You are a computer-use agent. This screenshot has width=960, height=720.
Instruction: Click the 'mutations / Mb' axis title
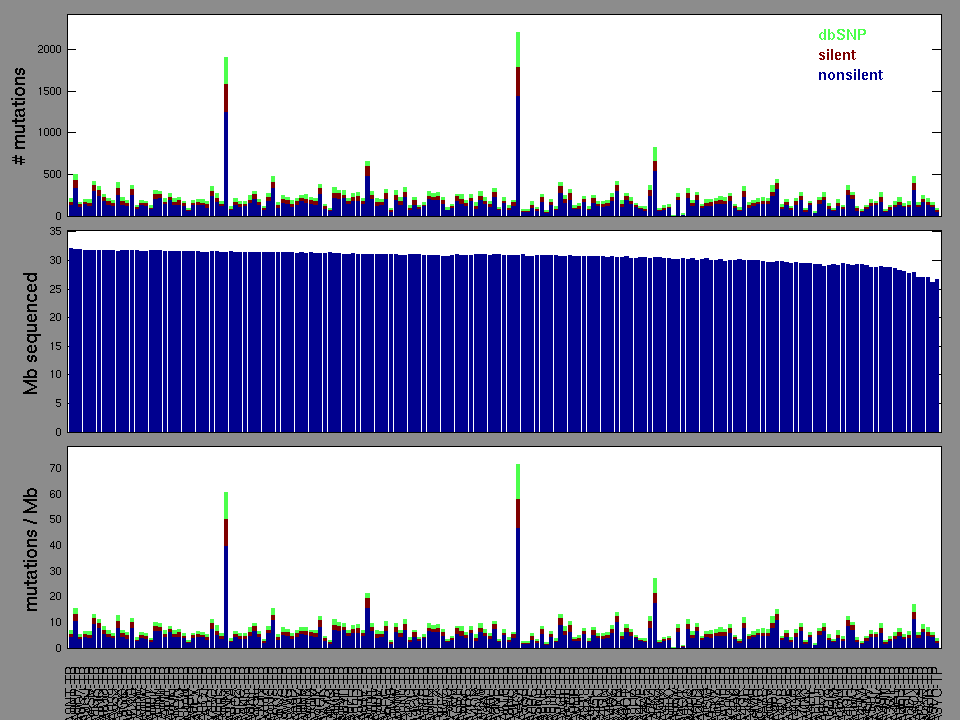tap(30, 548)
